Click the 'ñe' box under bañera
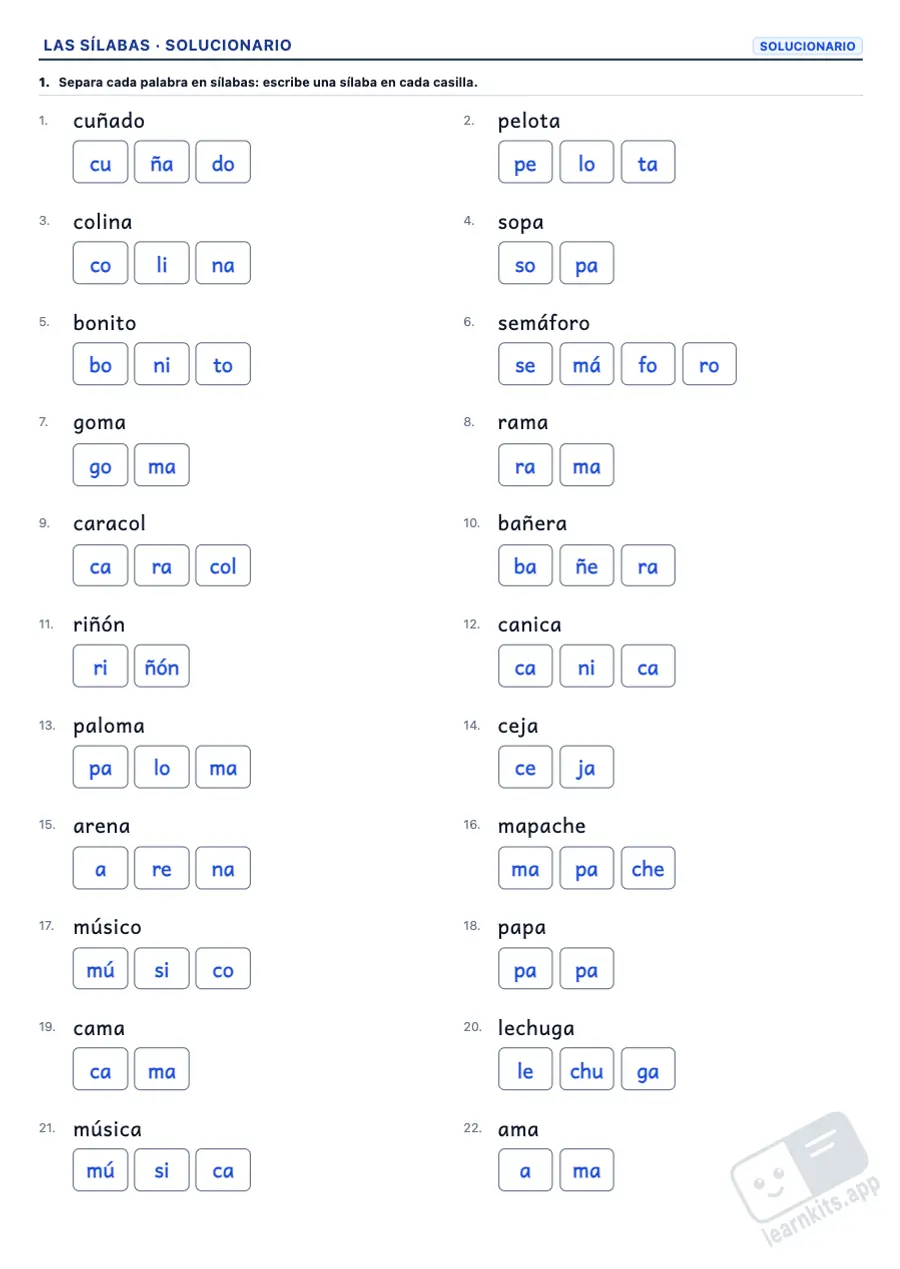This screenshot has width=900, height=1269. [x=587, y=565]
